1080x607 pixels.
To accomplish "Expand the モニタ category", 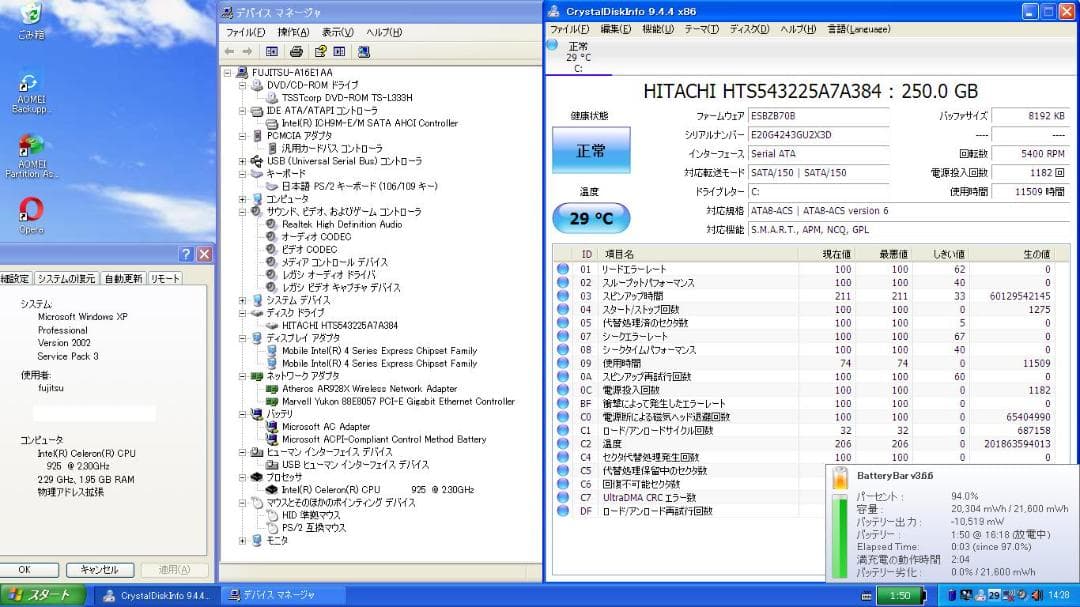I will click(242, 541).
